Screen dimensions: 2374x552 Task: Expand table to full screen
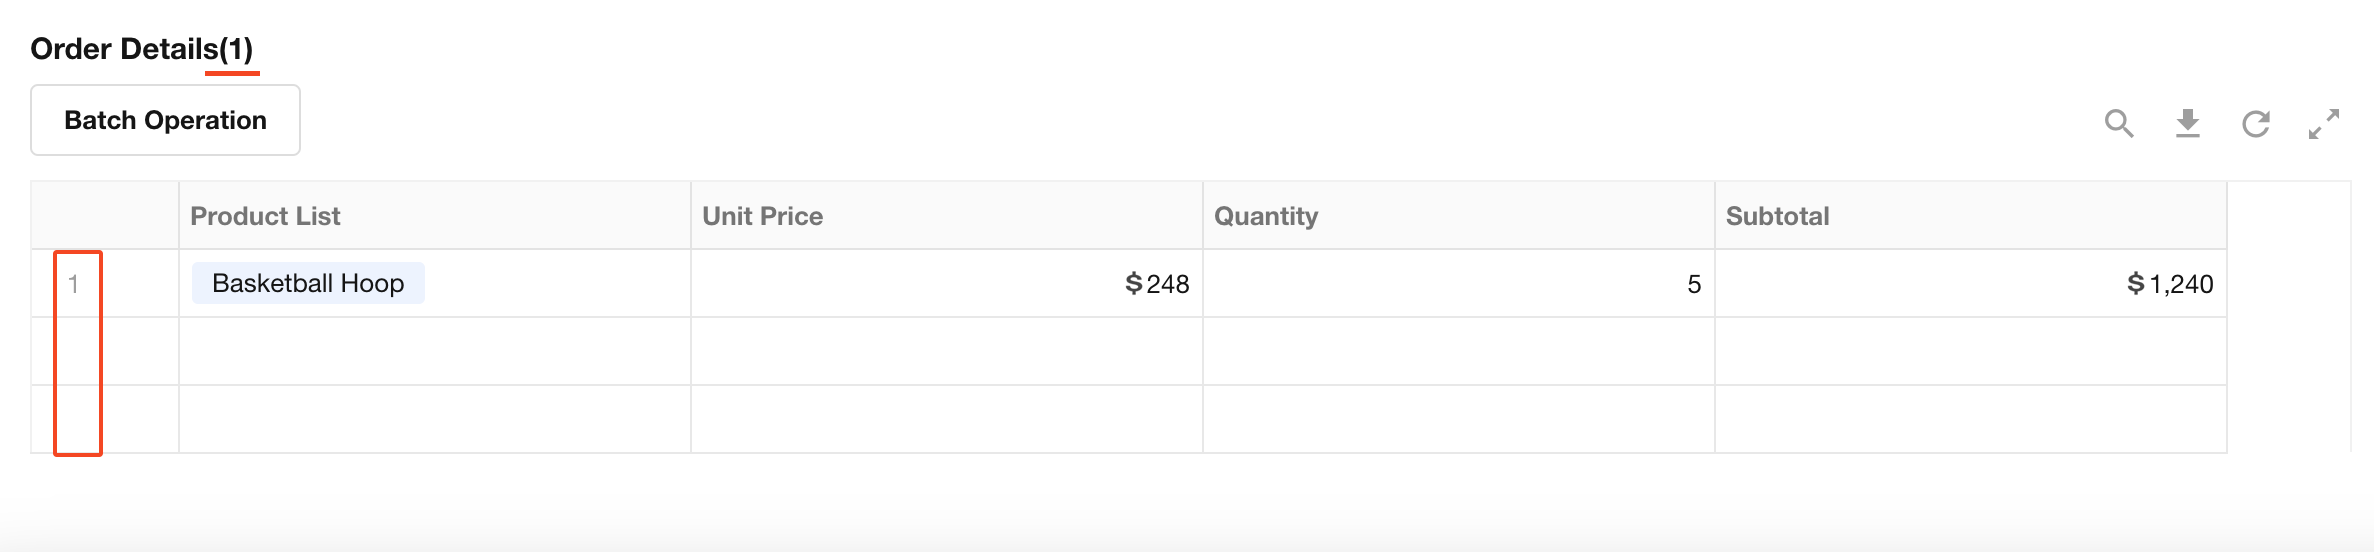[x=2323, y=123]
